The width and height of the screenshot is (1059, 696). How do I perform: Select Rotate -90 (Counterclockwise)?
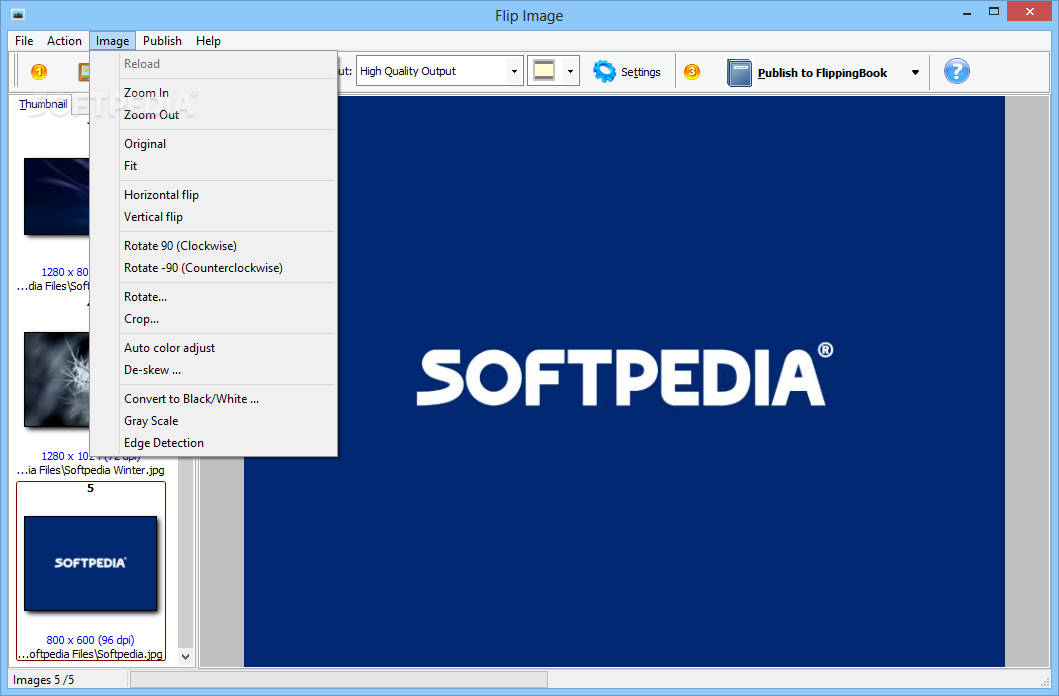213,268
